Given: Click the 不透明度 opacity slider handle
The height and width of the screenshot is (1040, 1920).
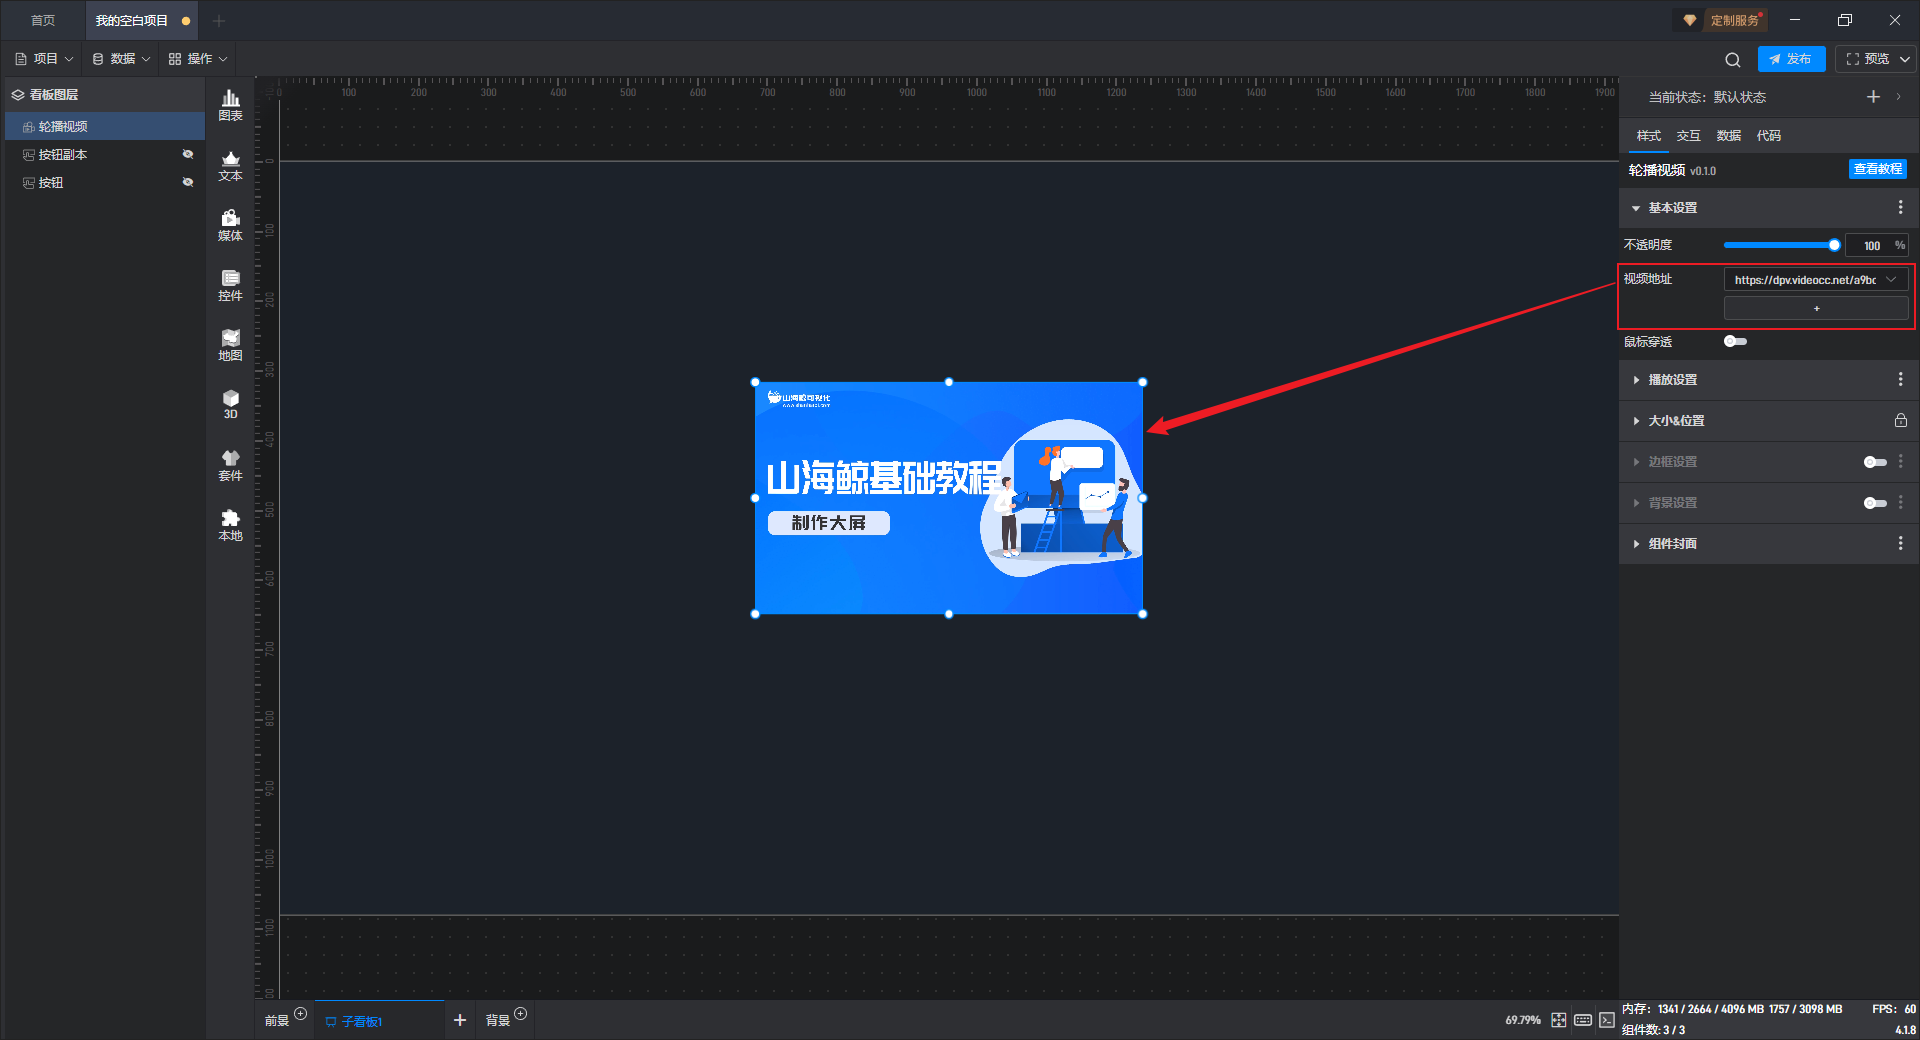Looking at the screenshot, I should coord(1834,245).
